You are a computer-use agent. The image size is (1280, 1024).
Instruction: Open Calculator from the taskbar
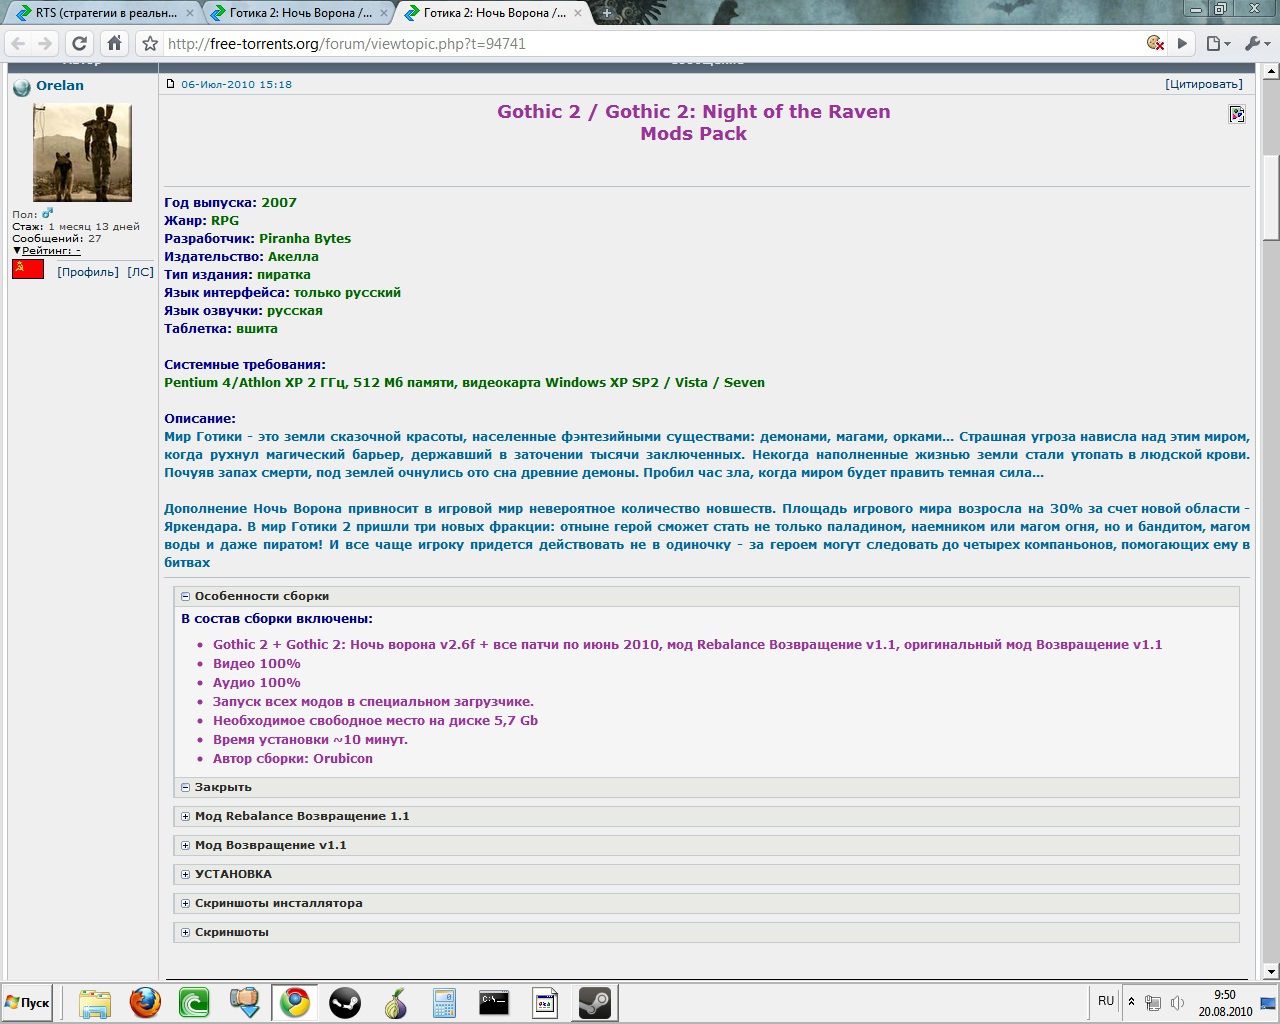tap(444, 1003)
